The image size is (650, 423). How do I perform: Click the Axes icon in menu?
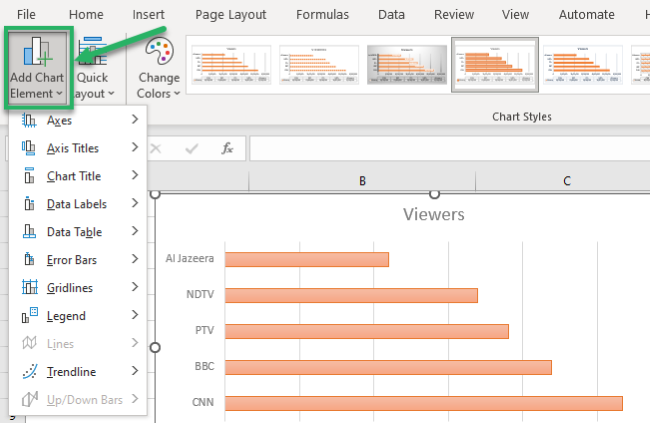[29, 120]
